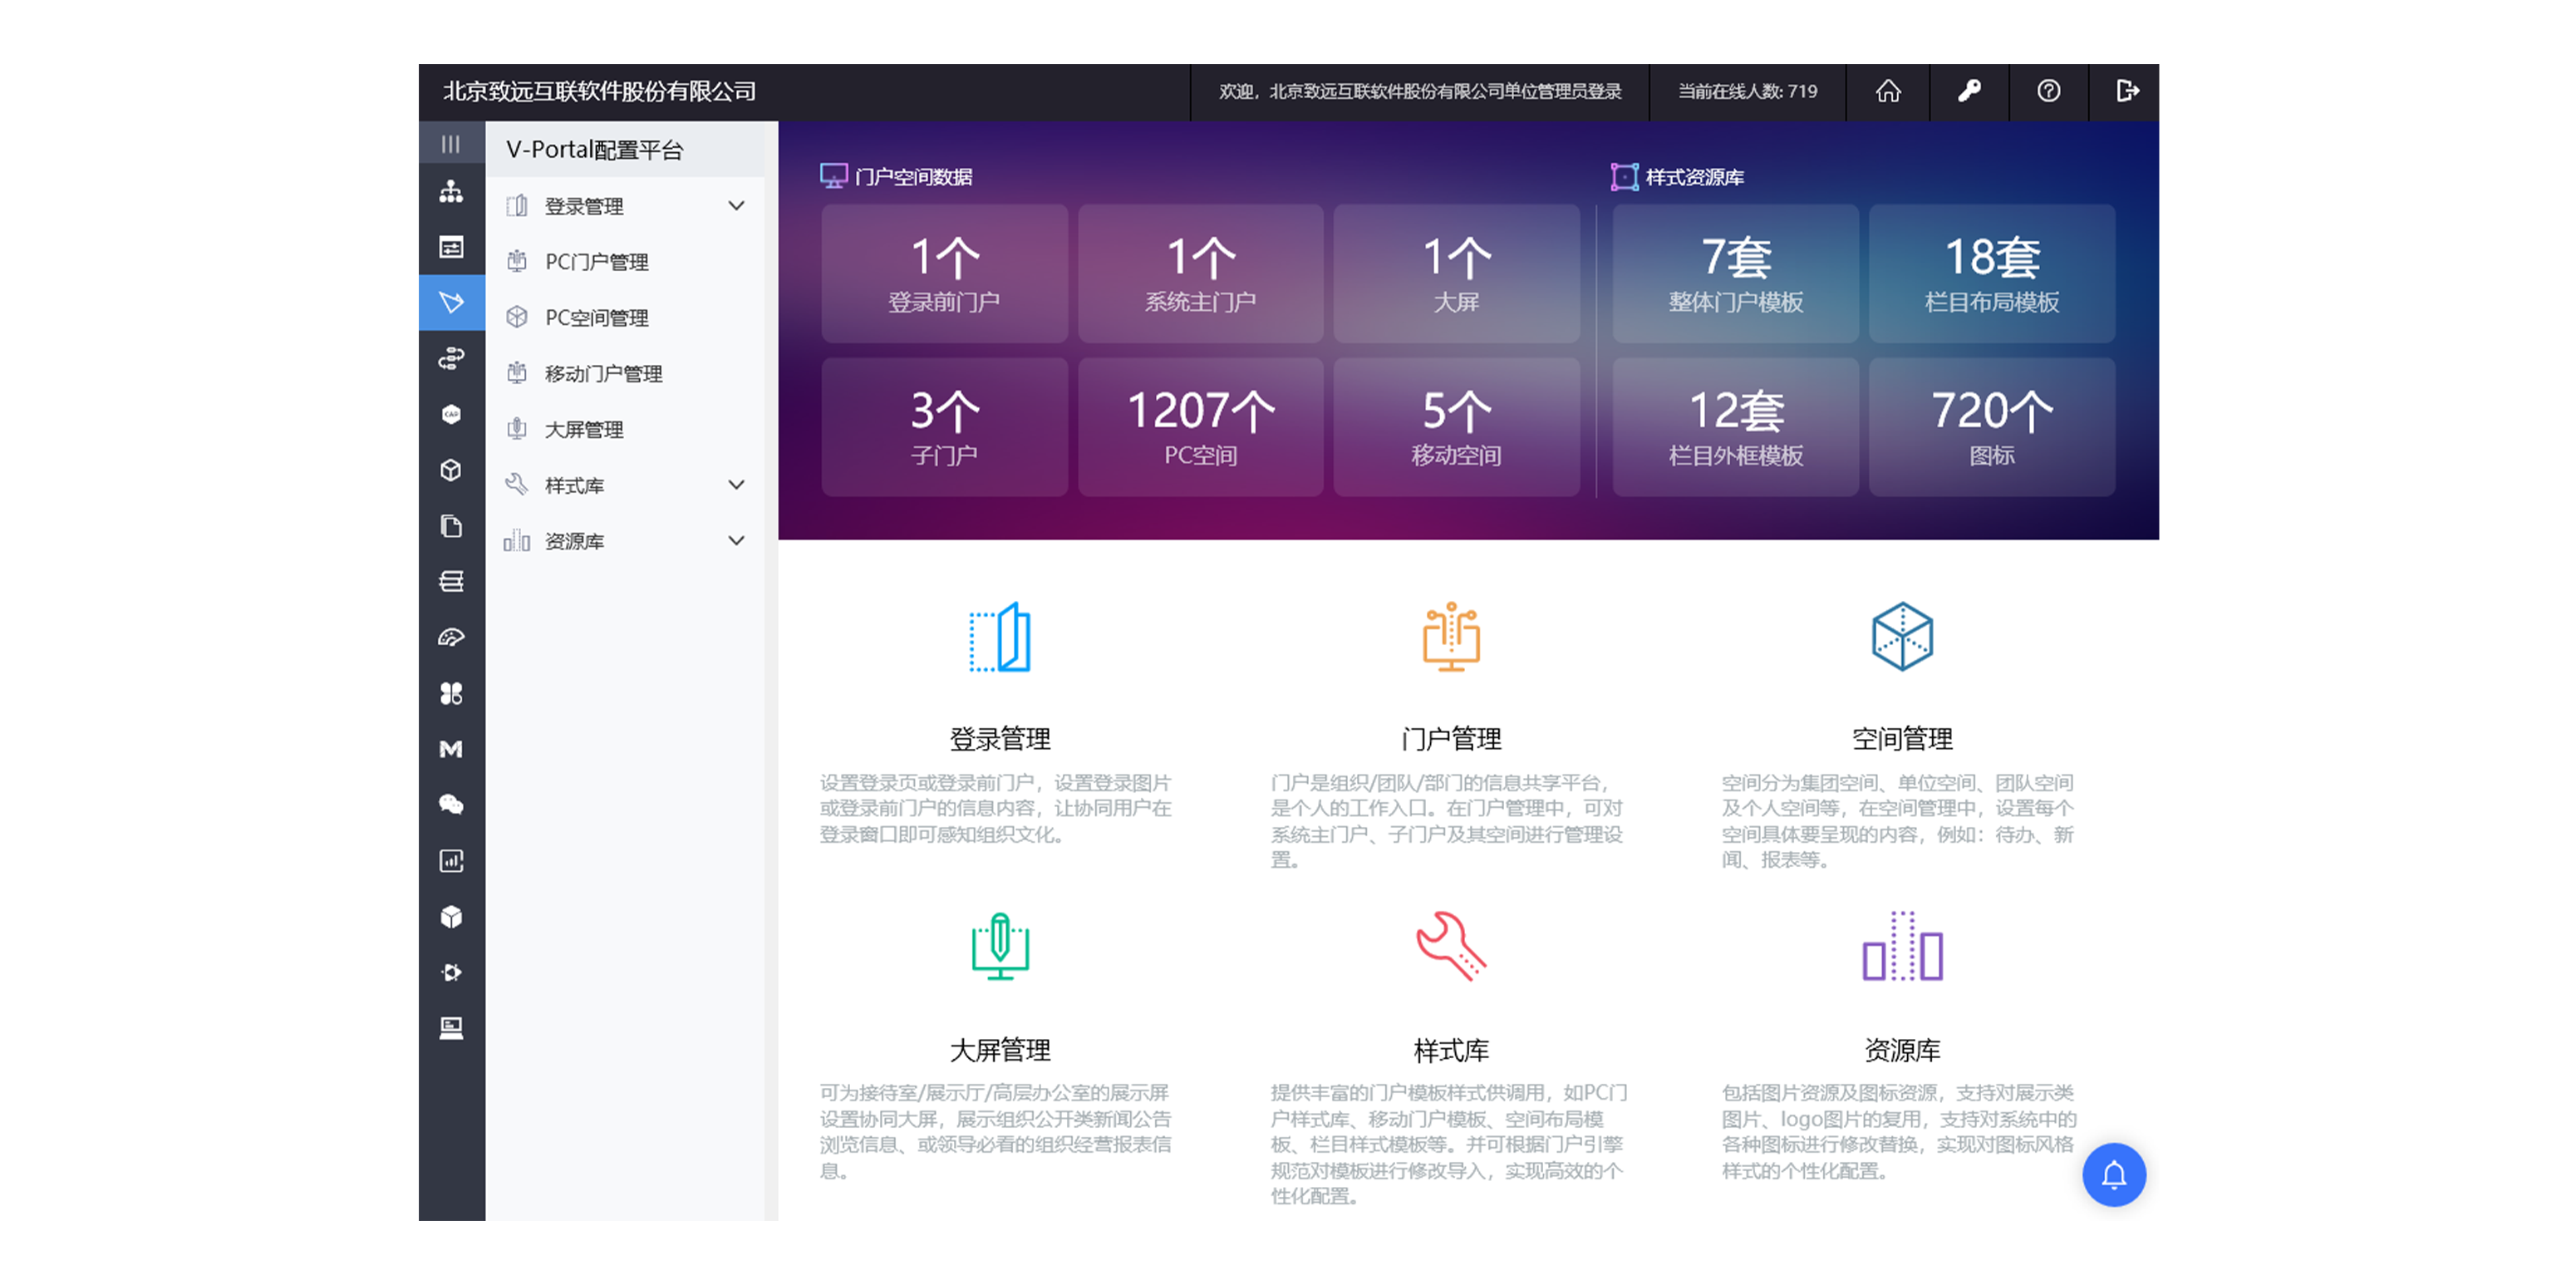Select 大屏管理 in left menu

click(584, 430)
